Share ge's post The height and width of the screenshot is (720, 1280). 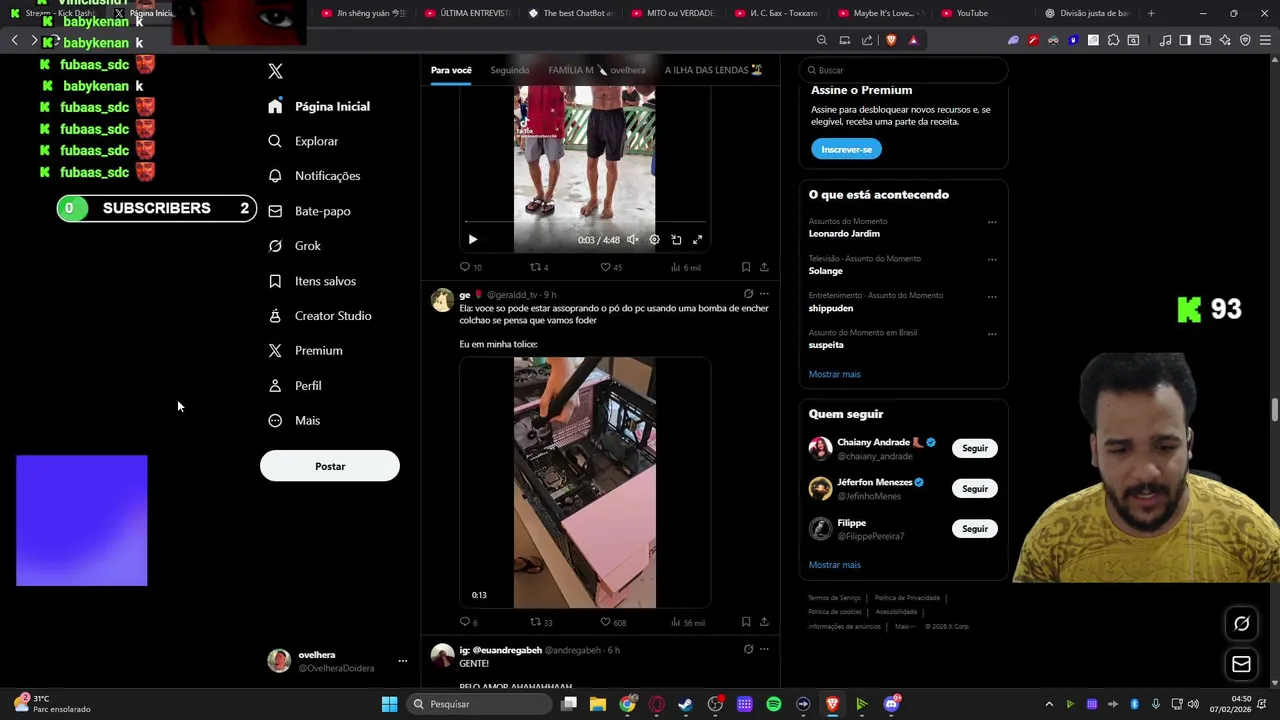pos(764,622)
